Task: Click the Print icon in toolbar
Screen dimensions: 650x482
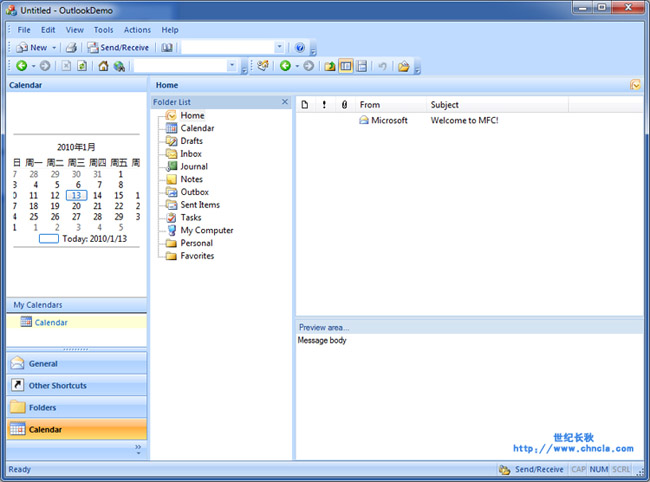Action: point(71,47)
